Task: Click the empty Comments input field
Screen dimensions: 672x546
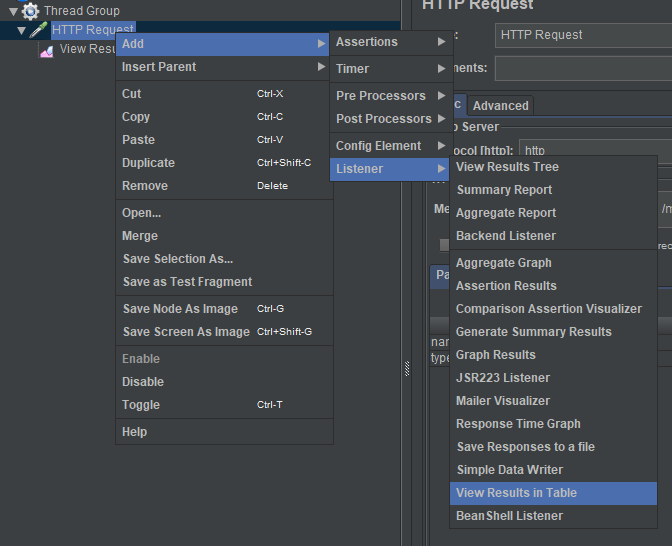Action: [x=583, y=68]
